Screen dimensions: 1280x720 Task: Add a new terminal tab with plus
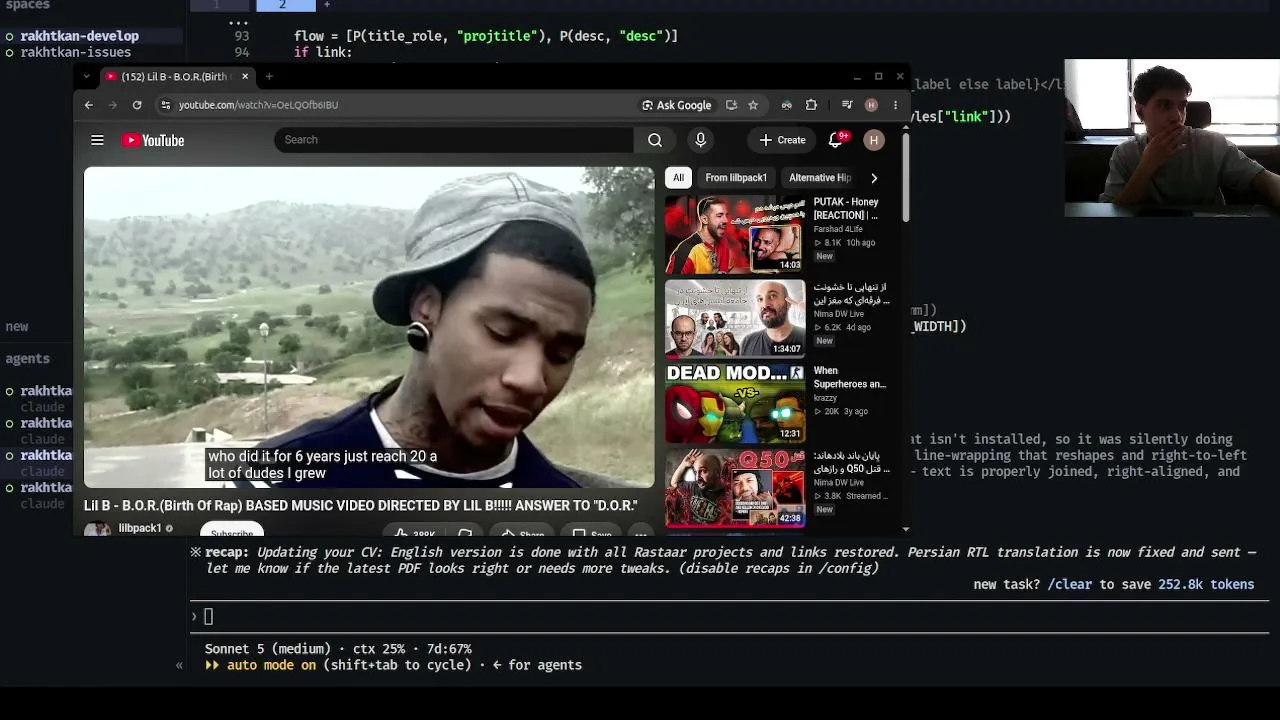click(x=326, y=5)
